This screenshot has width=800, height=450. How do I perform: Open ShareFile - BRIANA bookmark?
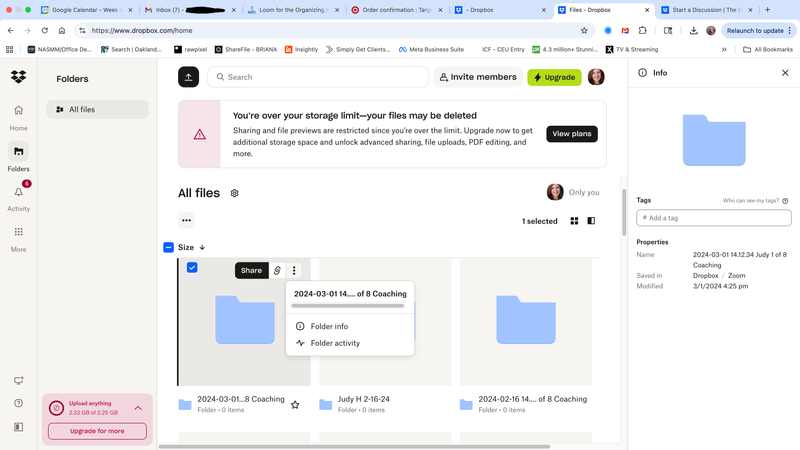tap(245, 49)
